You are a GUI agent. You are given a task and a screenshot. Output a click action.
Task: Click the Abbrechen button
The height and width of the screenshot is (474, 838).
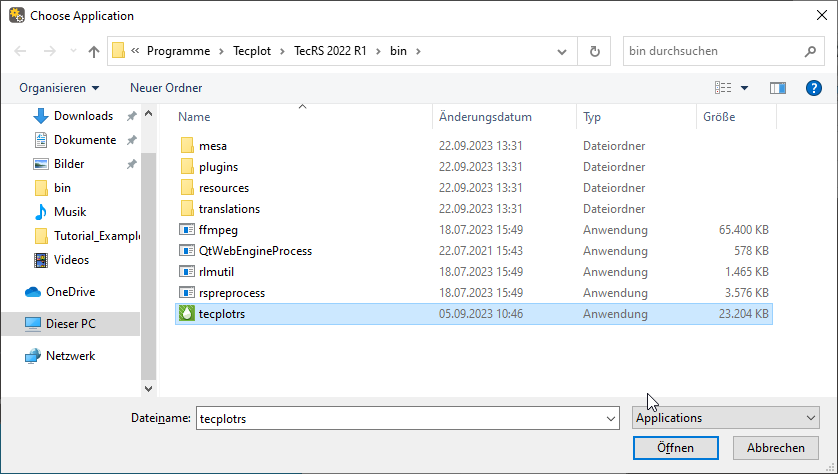[x=775, y=448]
